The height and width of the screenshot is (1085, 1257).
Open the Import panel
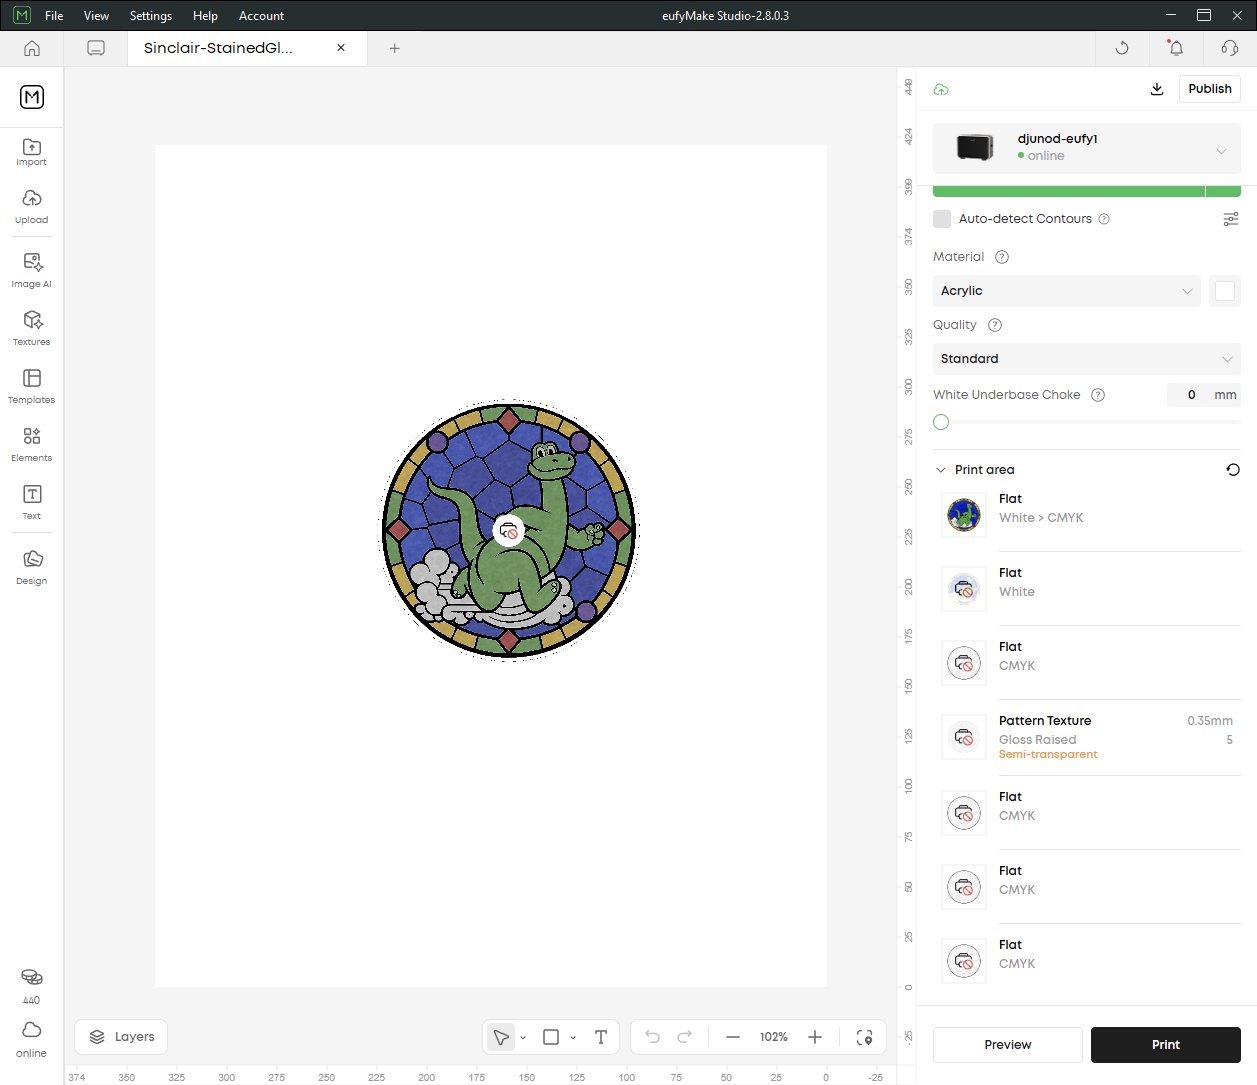(31, 152)
